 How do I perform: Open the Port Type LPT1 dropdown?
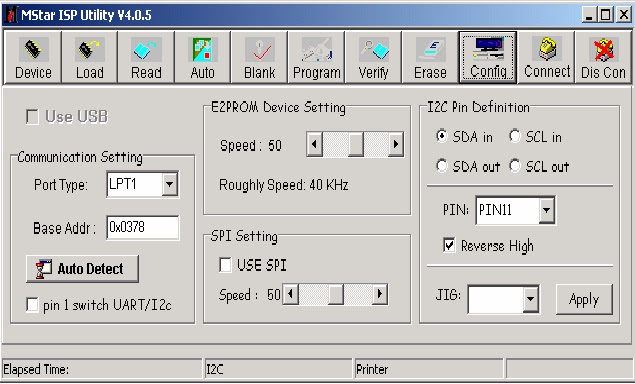click(x=170, y=184)
